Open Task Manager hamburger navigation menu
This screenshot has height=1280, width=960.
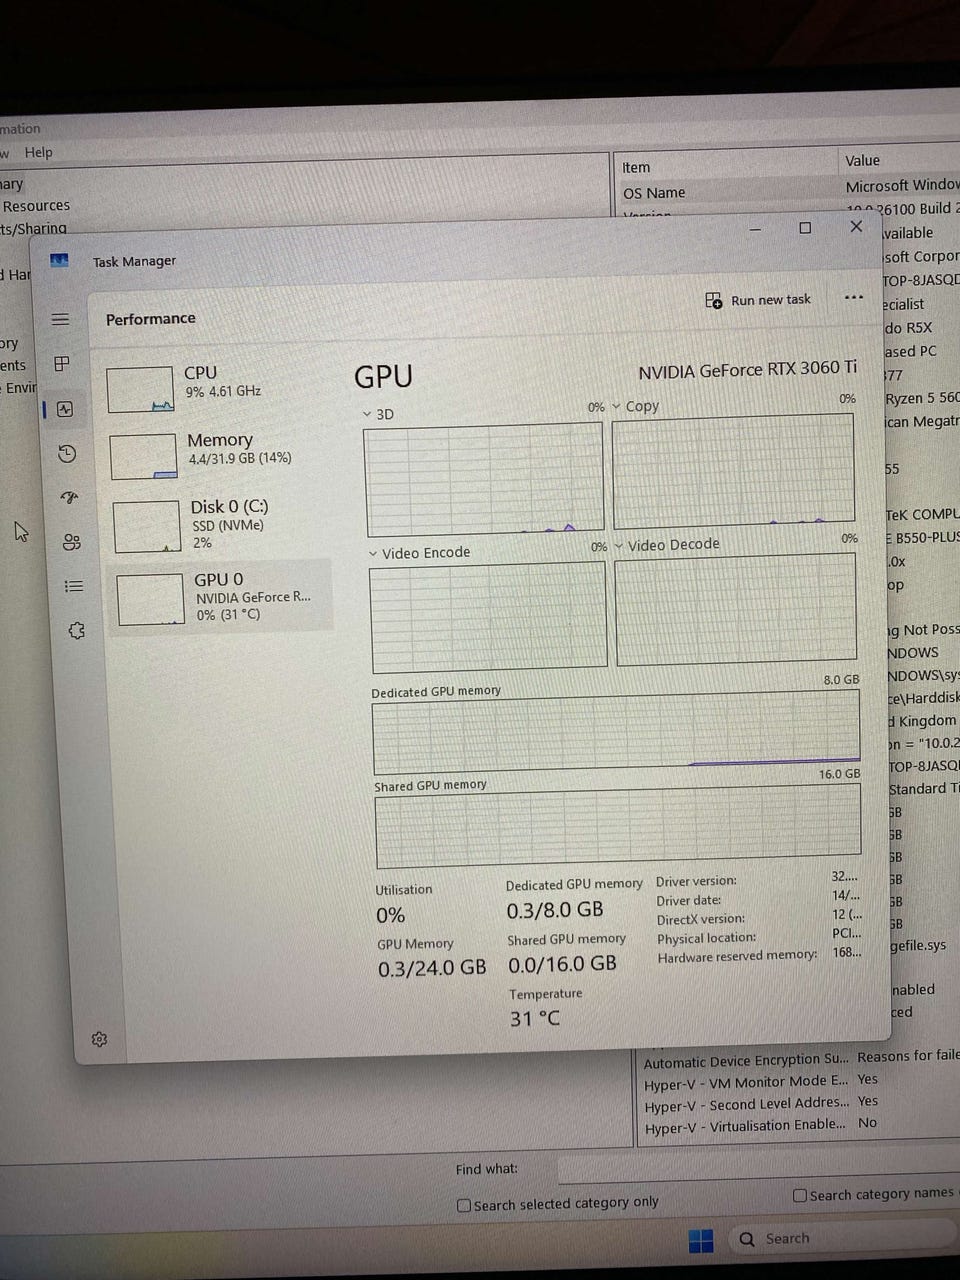tap(61, 319)
